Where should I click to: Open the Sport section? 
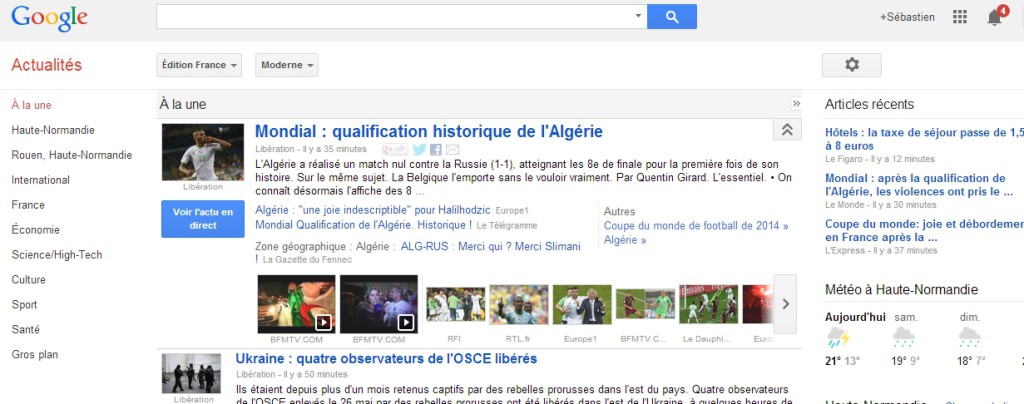pyautogui.click(x=24, y=305)
